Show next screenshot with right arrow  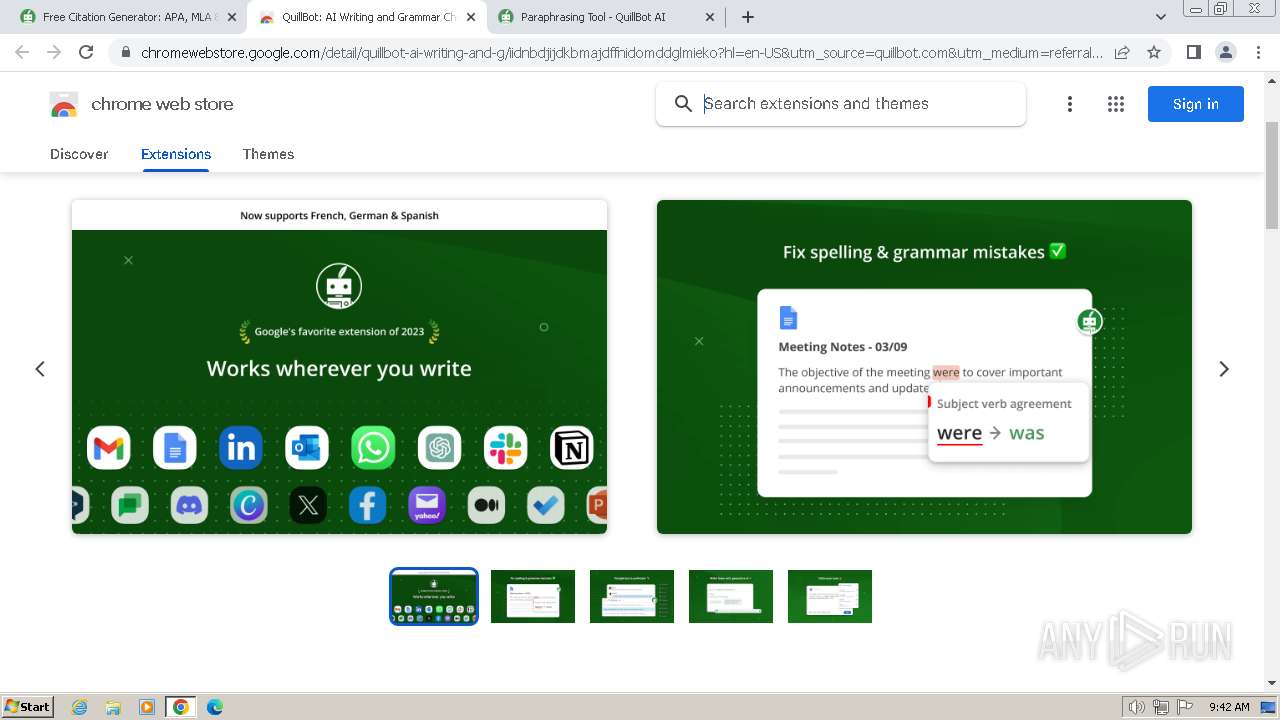(1224, 369)
